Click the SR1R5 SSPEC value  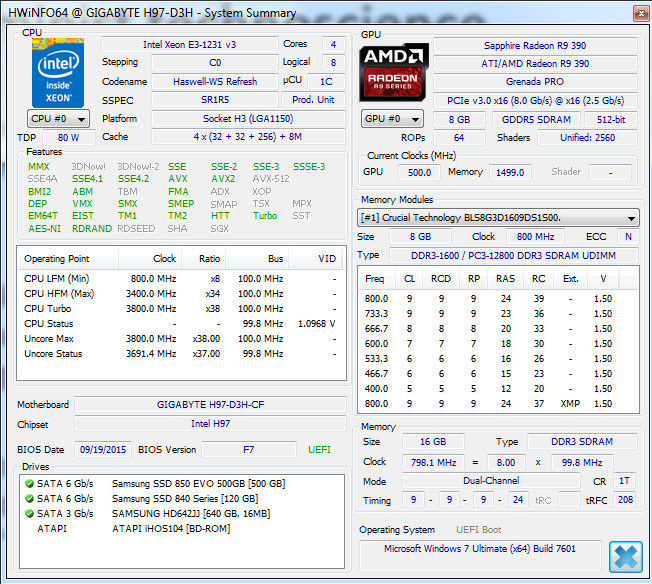(x=215, y=100)
